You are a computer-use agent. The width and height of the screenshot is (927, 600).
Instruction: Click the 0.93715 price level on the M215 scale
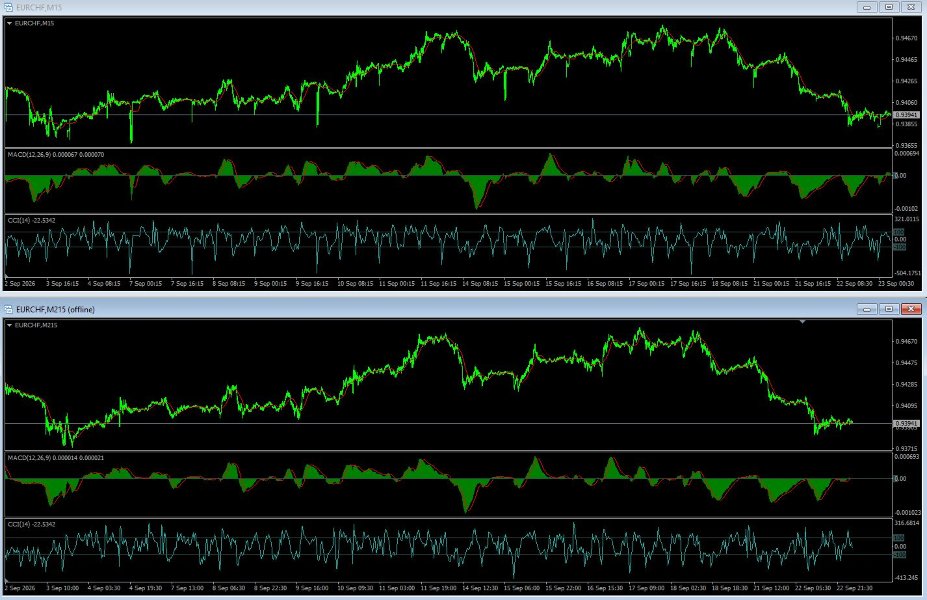coord(906,449)
